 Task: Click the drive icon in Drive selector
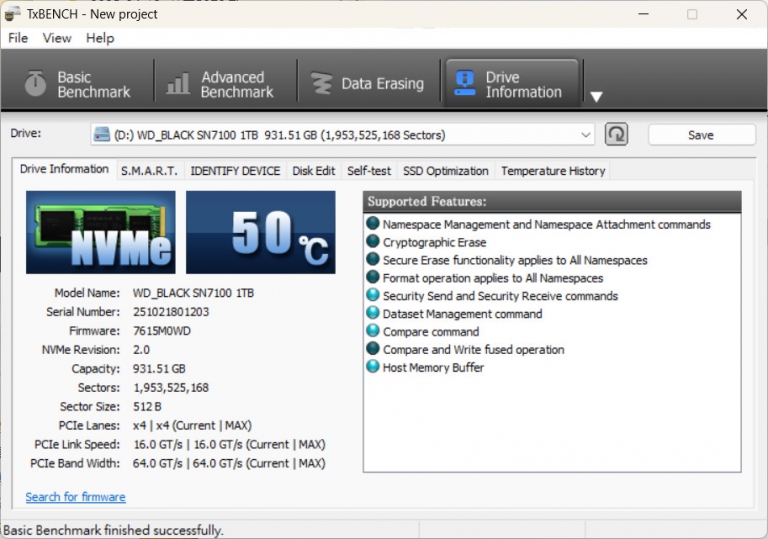click(x=102, y=134)
